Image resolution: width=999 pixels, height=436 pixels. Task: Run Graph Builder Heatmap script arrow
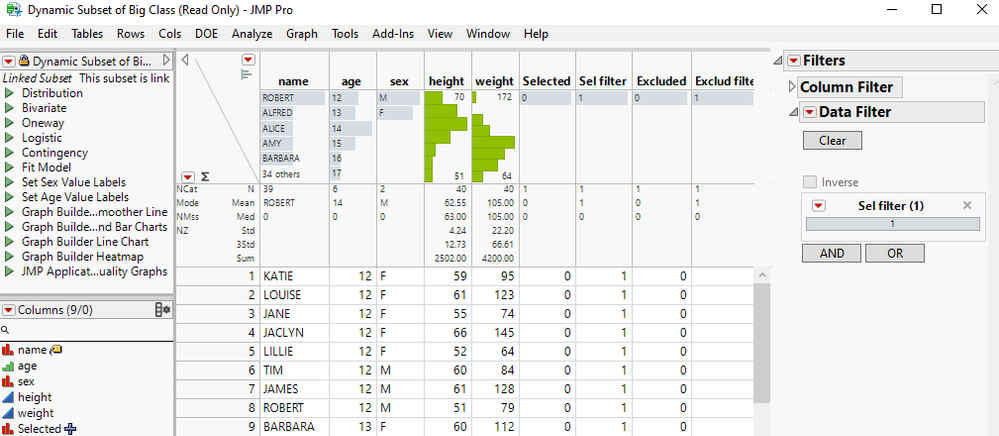(x=10, y=256)
